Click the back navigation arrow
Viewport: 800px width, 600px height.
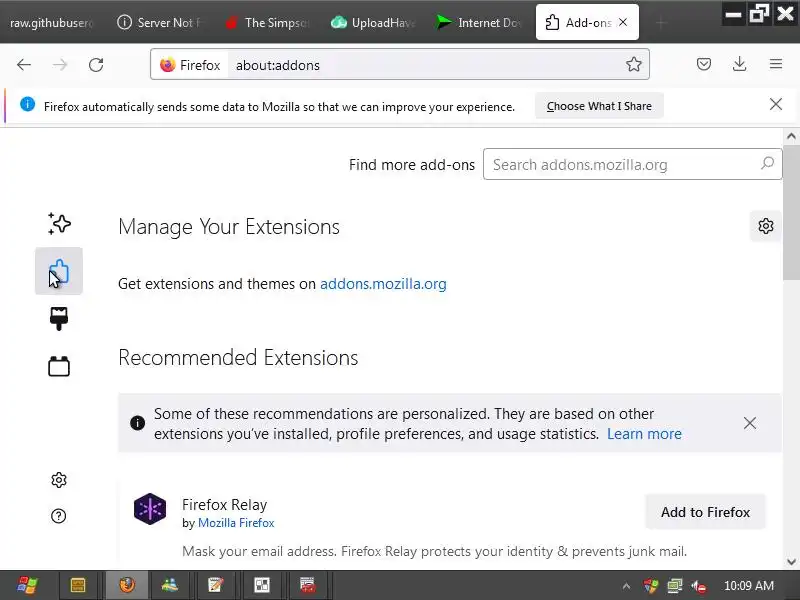click(24, 65)
